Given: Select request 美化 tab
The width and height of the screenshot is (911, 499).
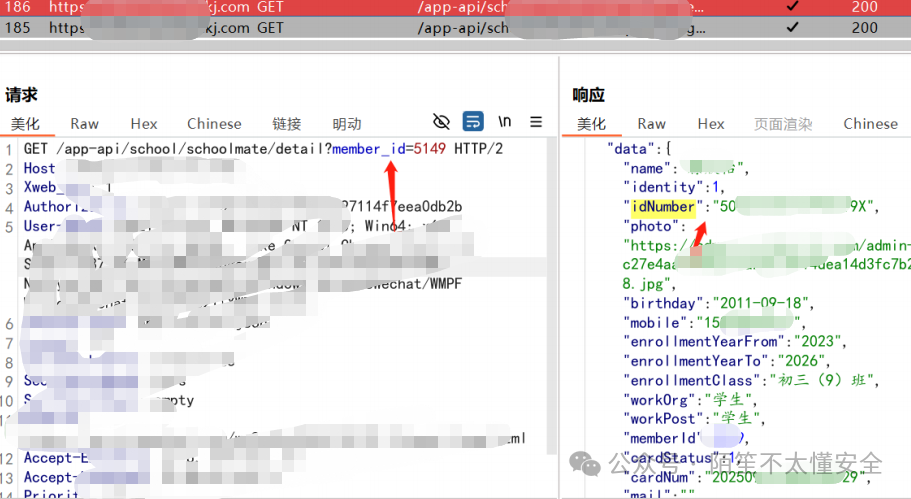Looking at the screenshot, I should point(26,124).
